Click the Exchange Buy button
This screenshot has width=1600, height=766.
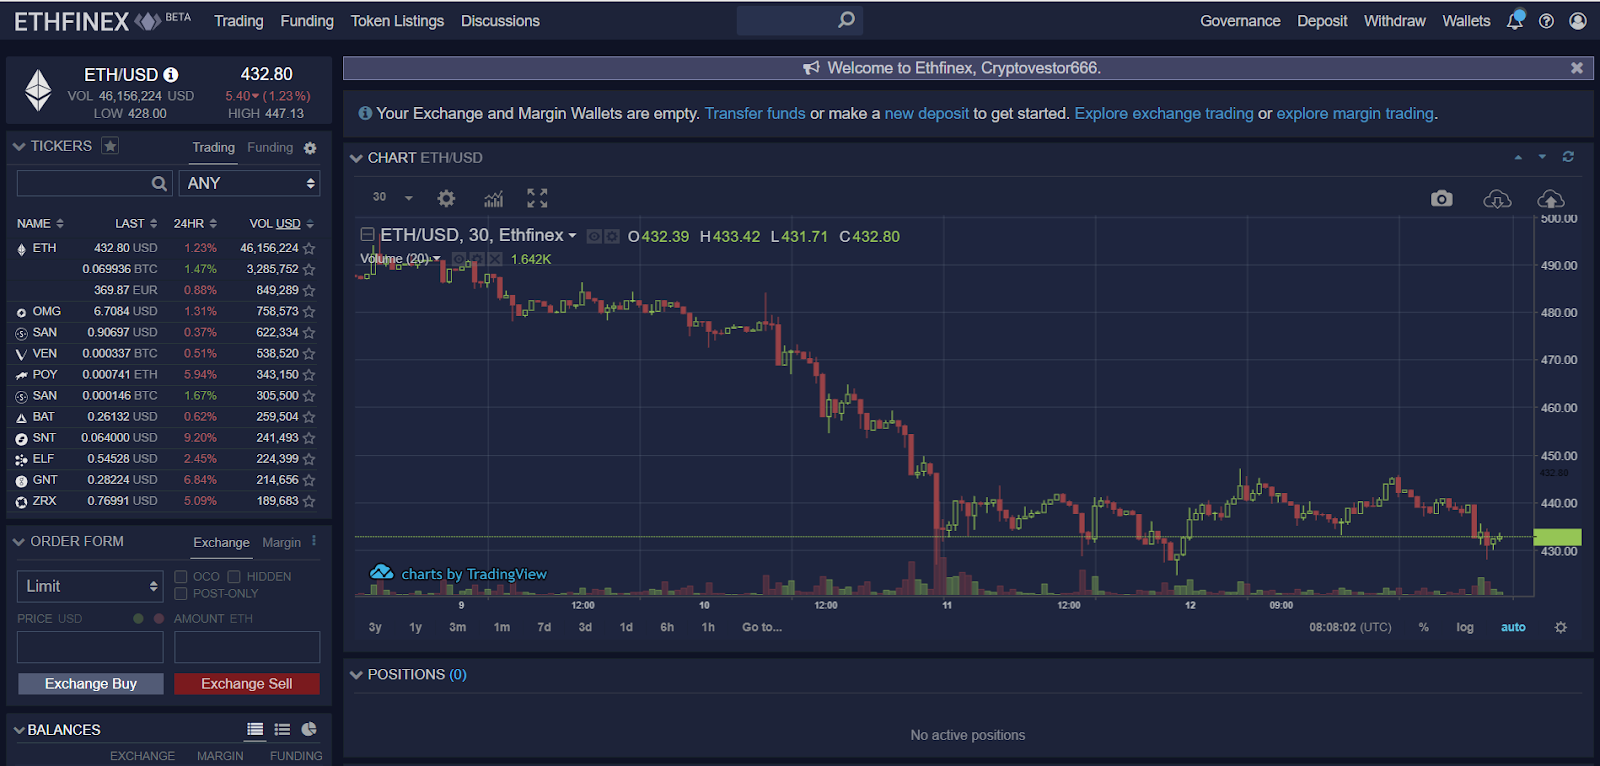coord(91,684)
